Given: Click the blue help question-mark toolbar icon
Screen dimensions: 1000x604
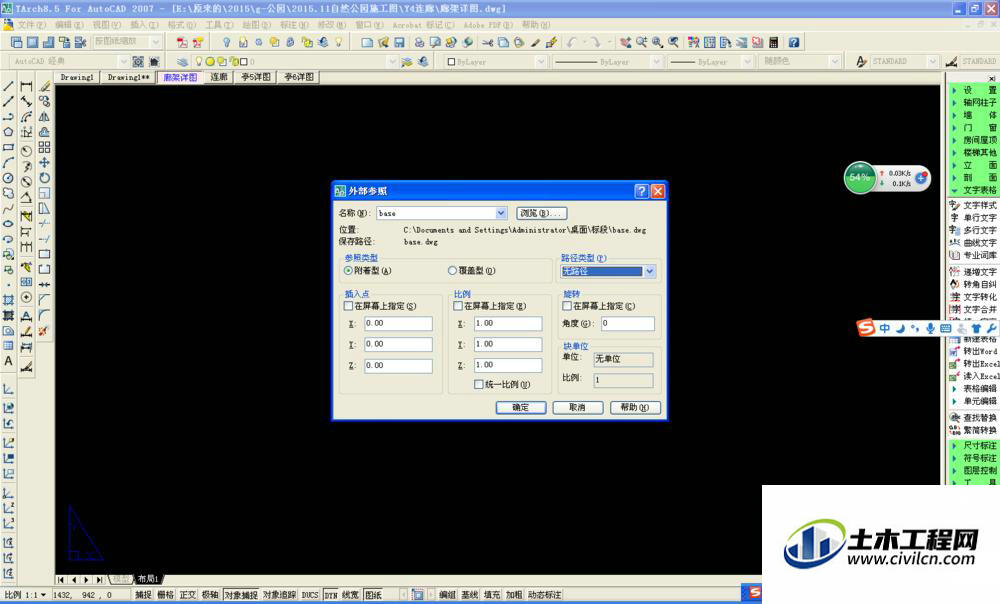Looking at the screenshot, I should click(794, 42).
